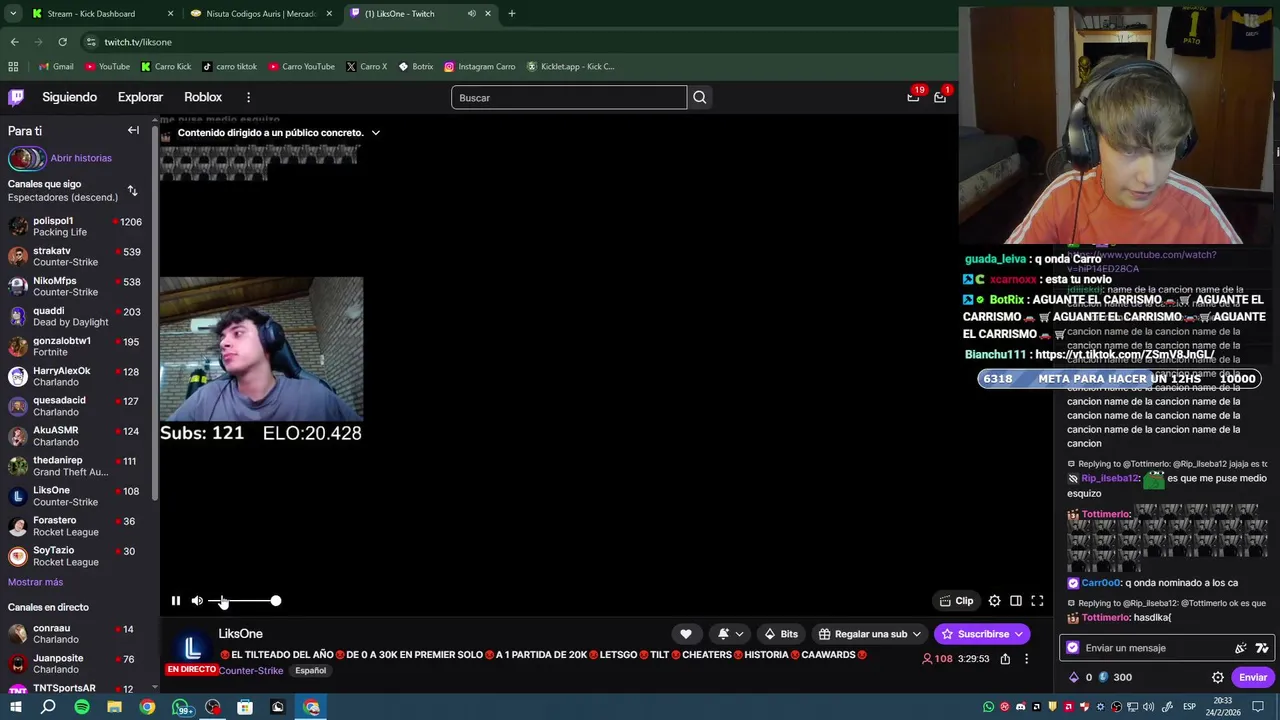Viewport: 1280px width, 720px height.
Task: Send the chat message with Enviar
Action: pos(1253,677)
